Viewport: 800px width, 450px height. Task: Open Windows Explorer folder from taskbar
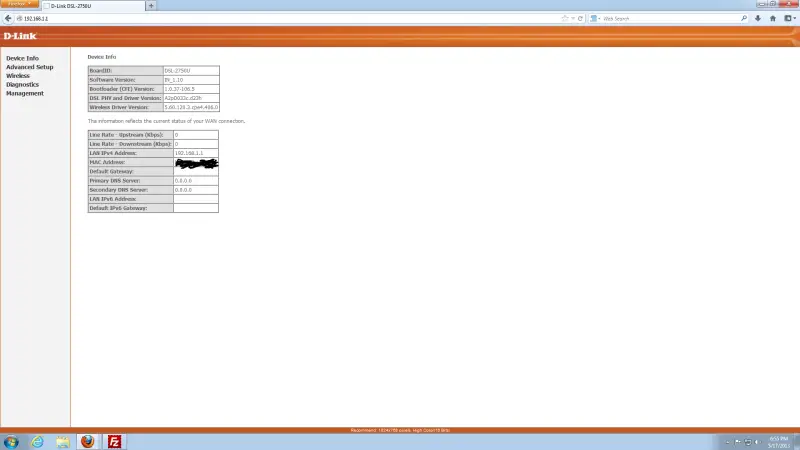click(x=63, y=442)
